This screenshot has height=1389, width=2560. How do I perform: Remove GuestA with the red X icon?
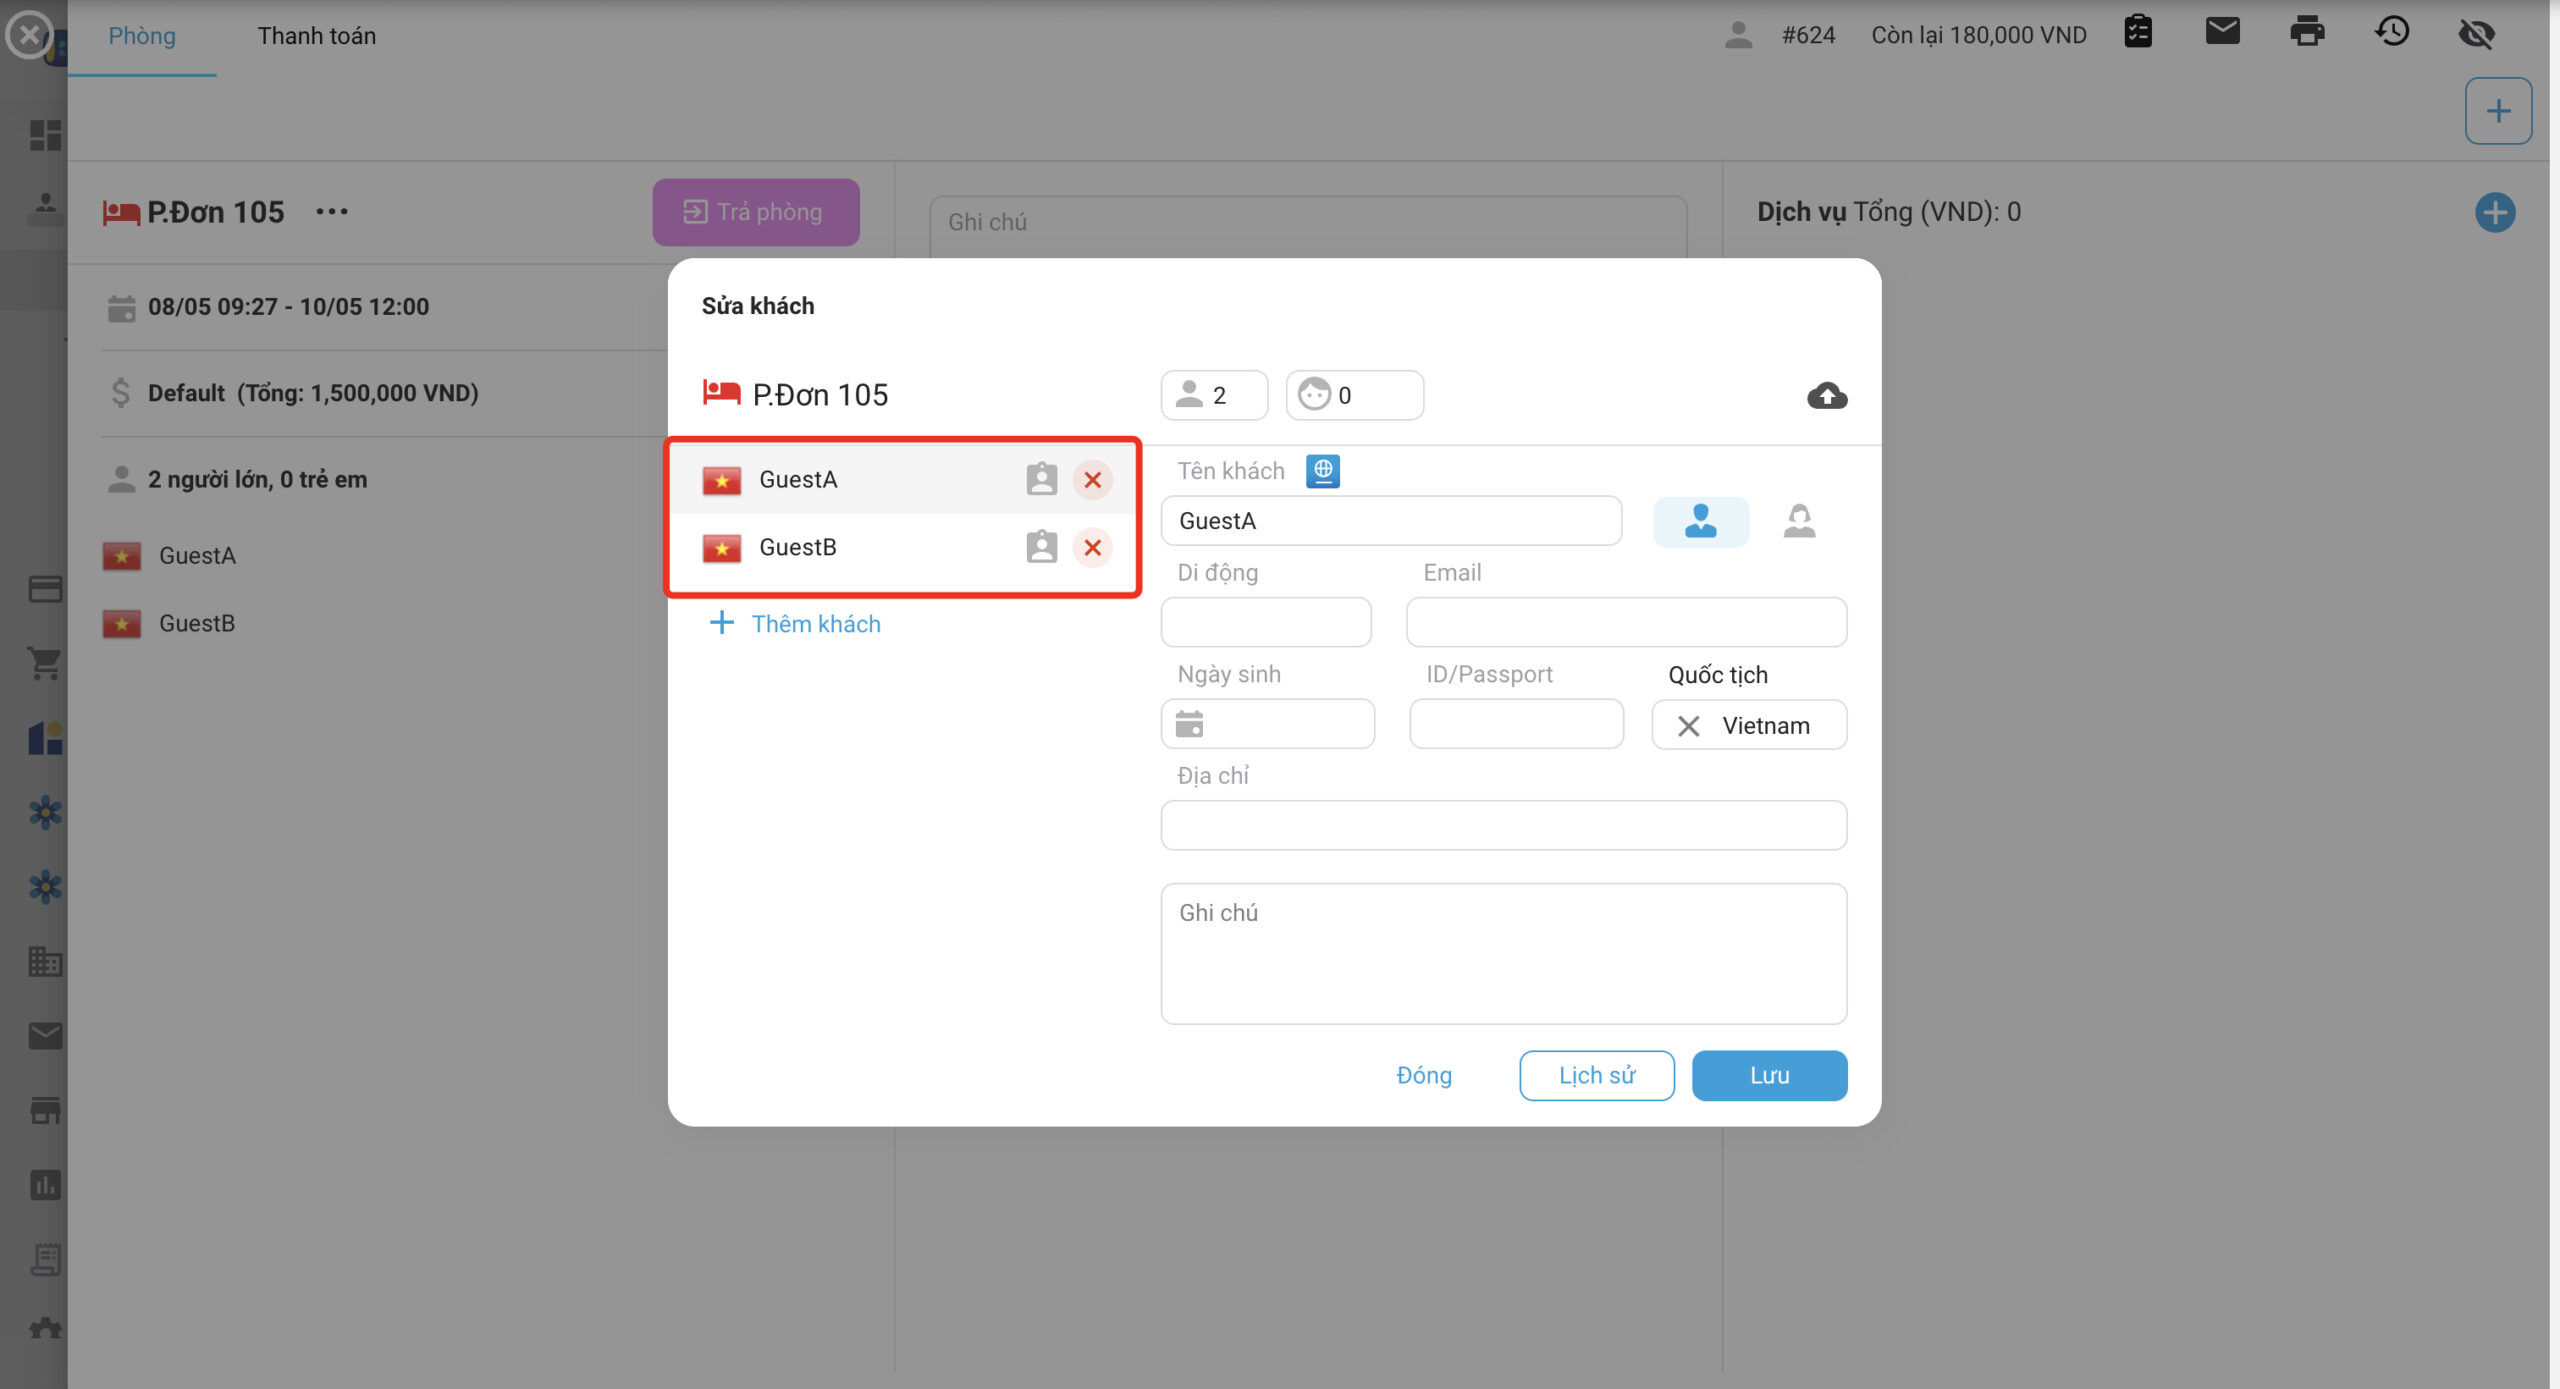point(1092,480)
